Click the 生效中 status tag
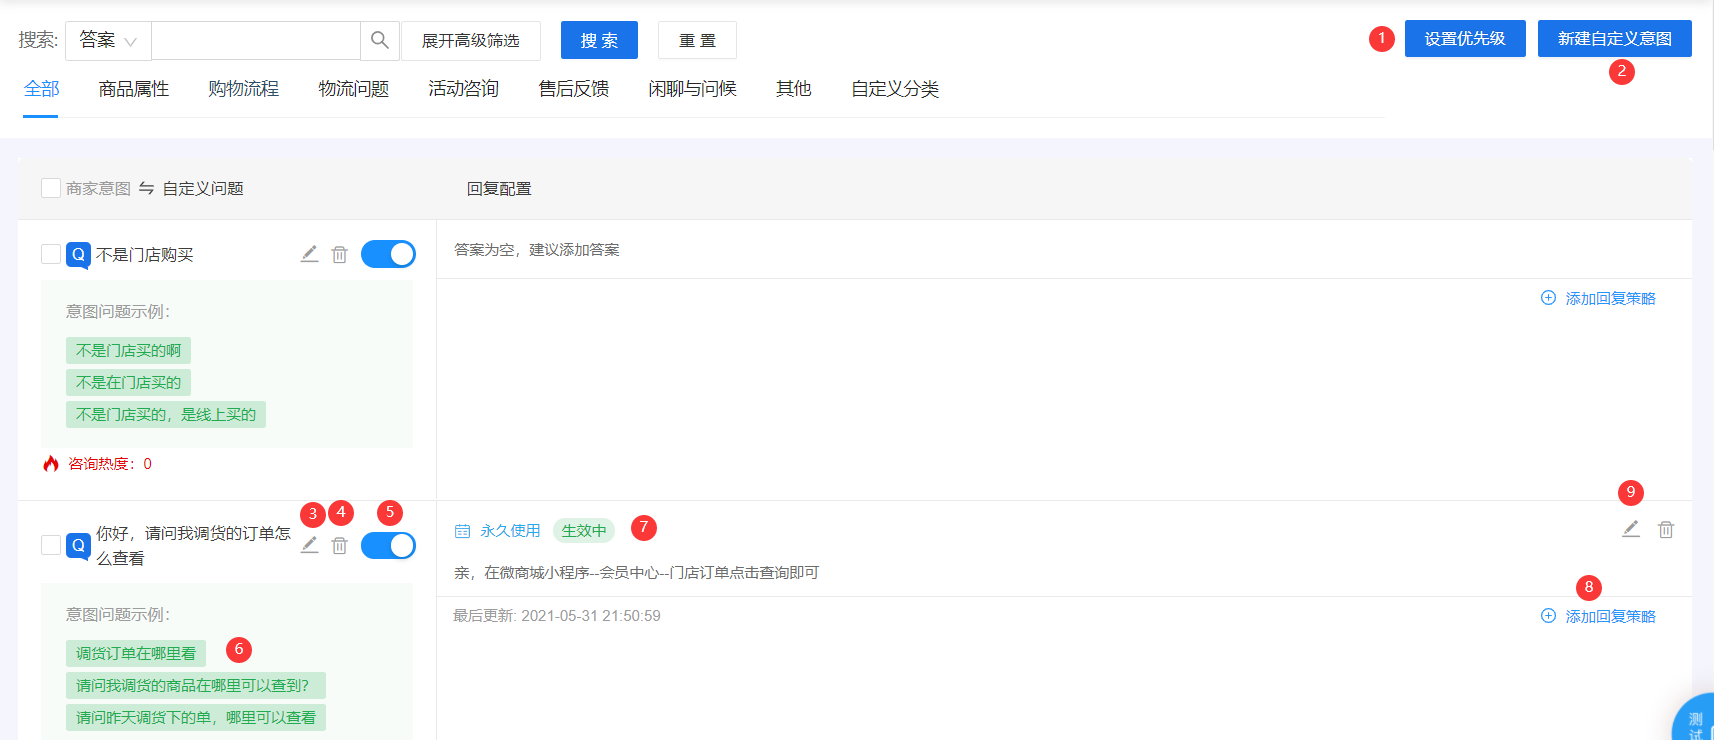The width and height of the screenshot is (1714, 740). [x=584, y=531]
